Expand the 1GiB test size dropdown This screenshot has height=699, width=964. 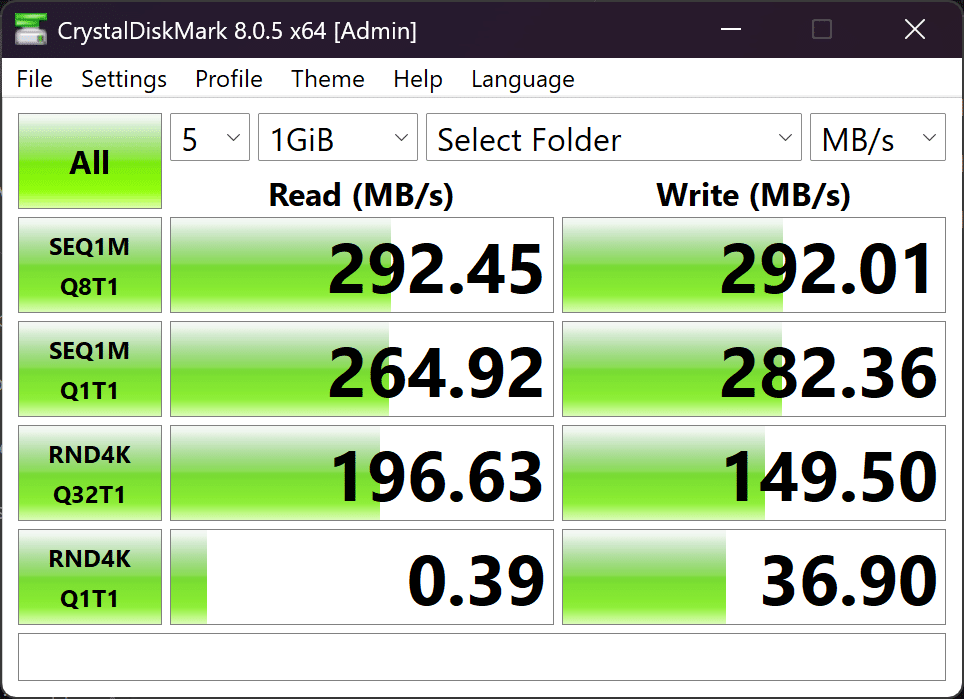[x=338, y=138]
